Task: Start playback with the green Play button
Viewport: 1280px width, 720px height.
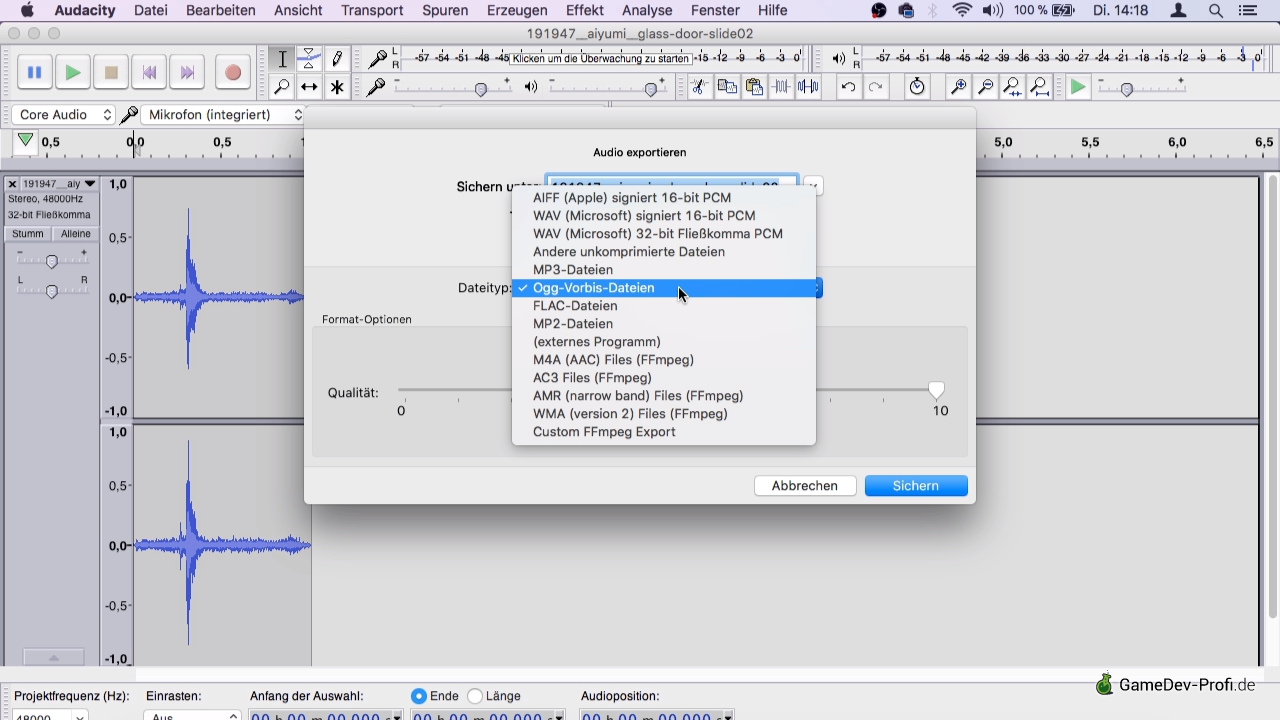Action: [x=72, y=72]
